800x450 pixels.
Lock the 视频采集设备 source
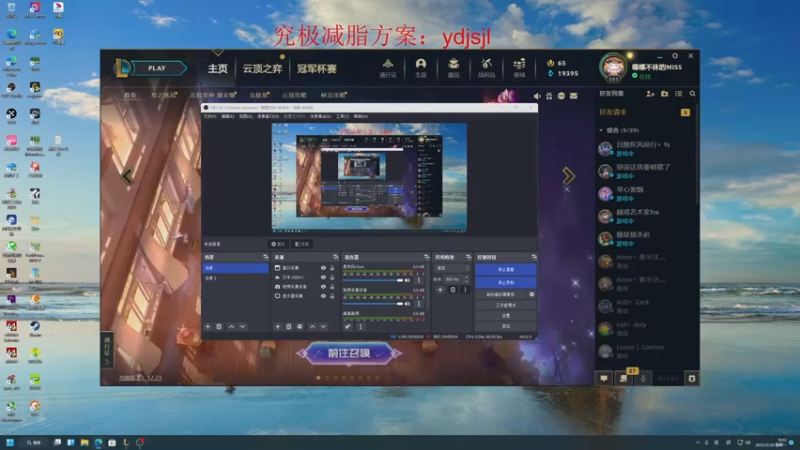point(332,286)
